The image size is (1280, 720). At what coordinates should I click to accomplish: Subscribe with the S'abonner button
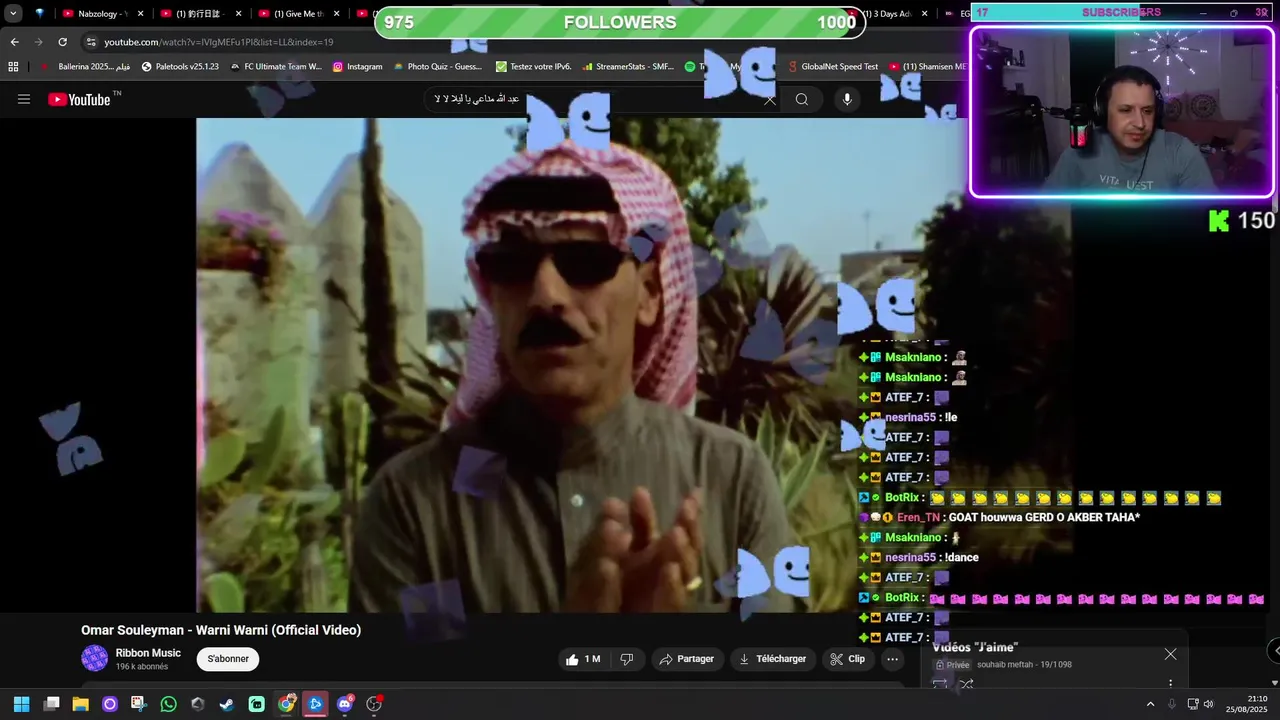tap(228, 659)
